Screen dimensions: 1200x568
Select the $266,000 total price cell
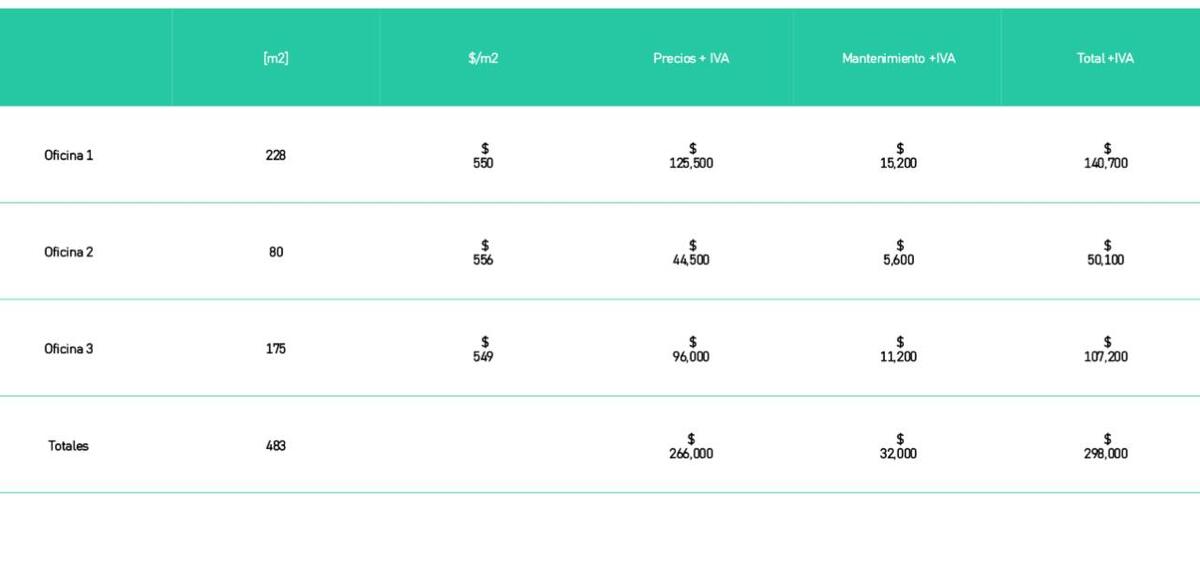(x=691, y=447)
